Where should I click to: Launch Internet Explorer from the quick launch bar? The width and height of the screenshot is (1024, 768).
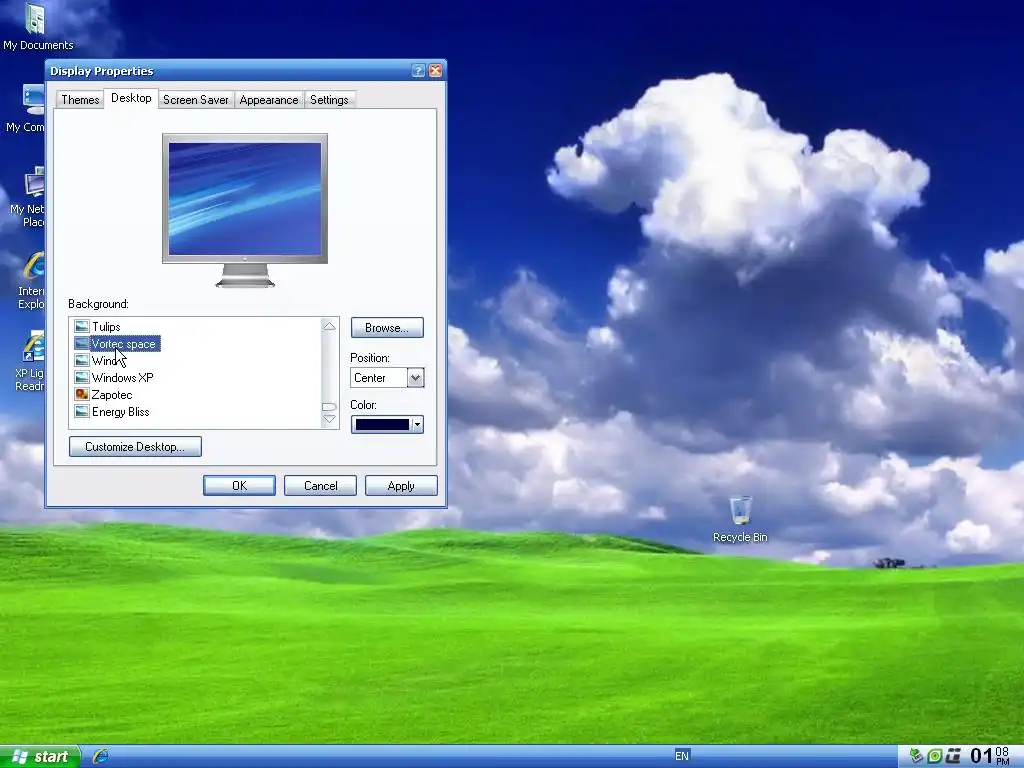(x=100, y=756)
